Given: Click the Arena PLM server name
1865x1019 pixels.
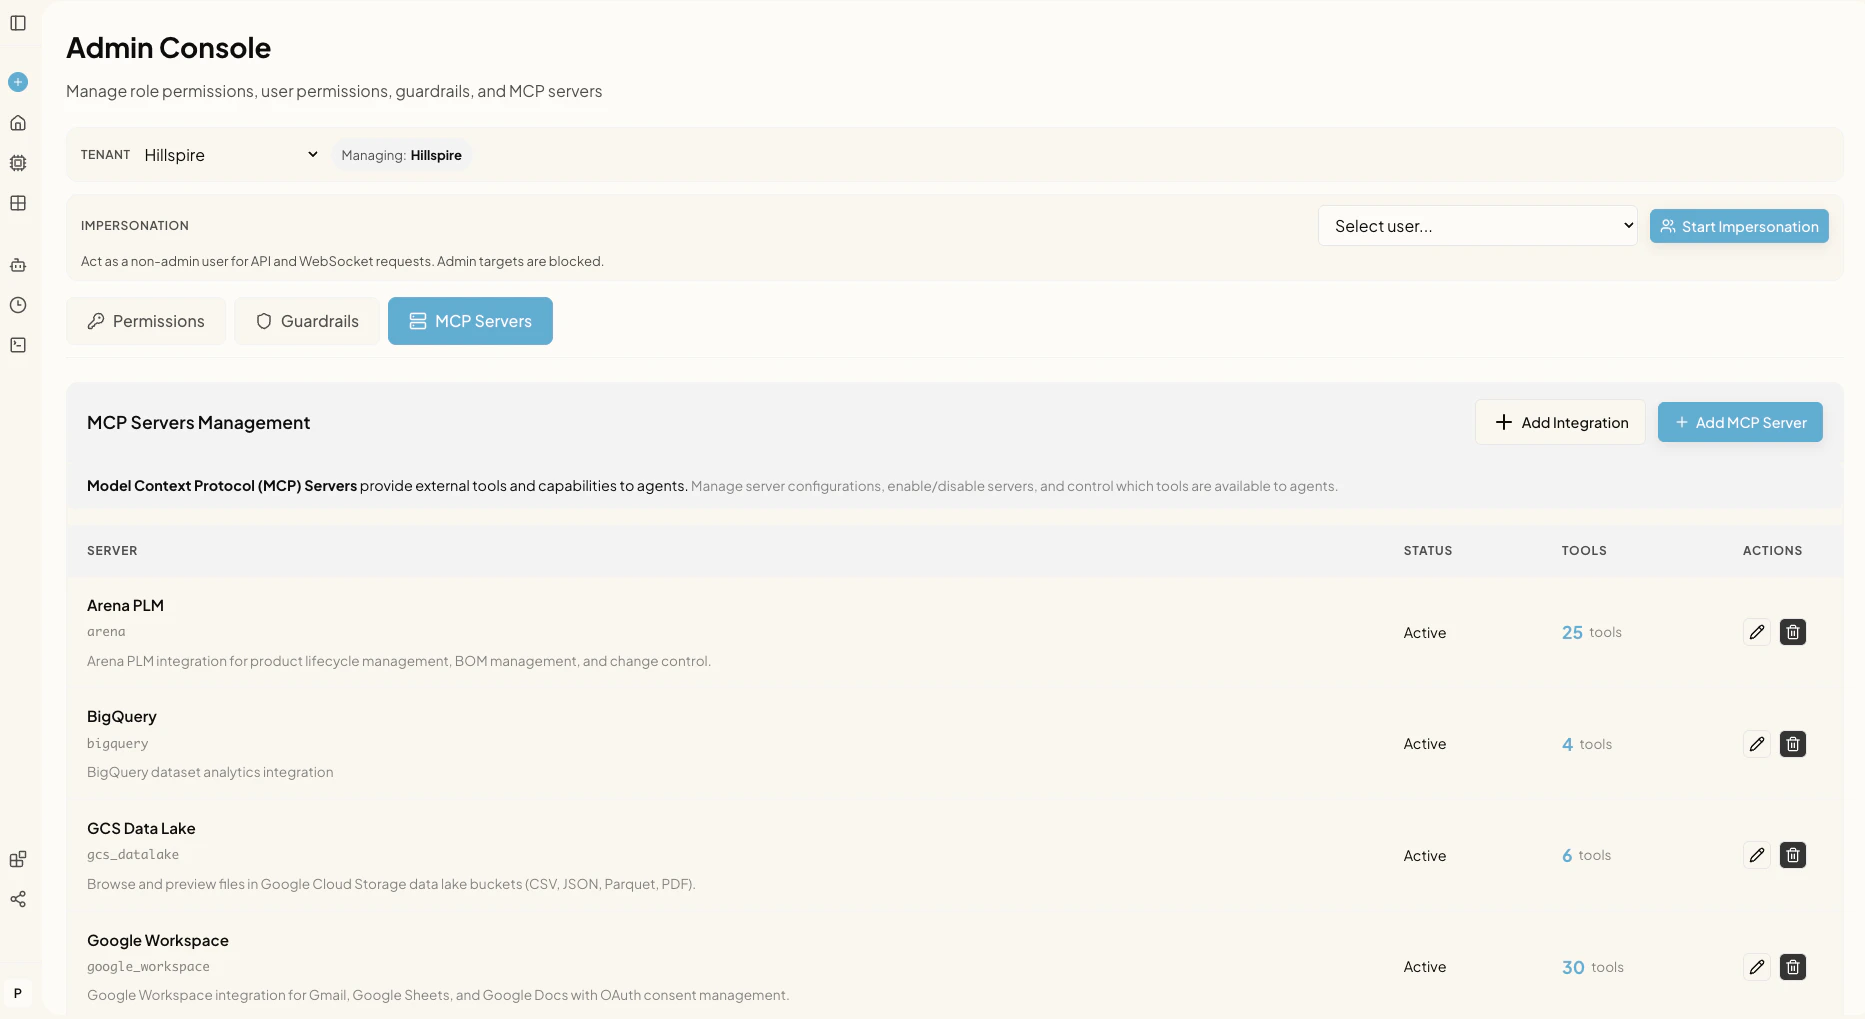Looking at the screenshot, I should tap(125, 606).
